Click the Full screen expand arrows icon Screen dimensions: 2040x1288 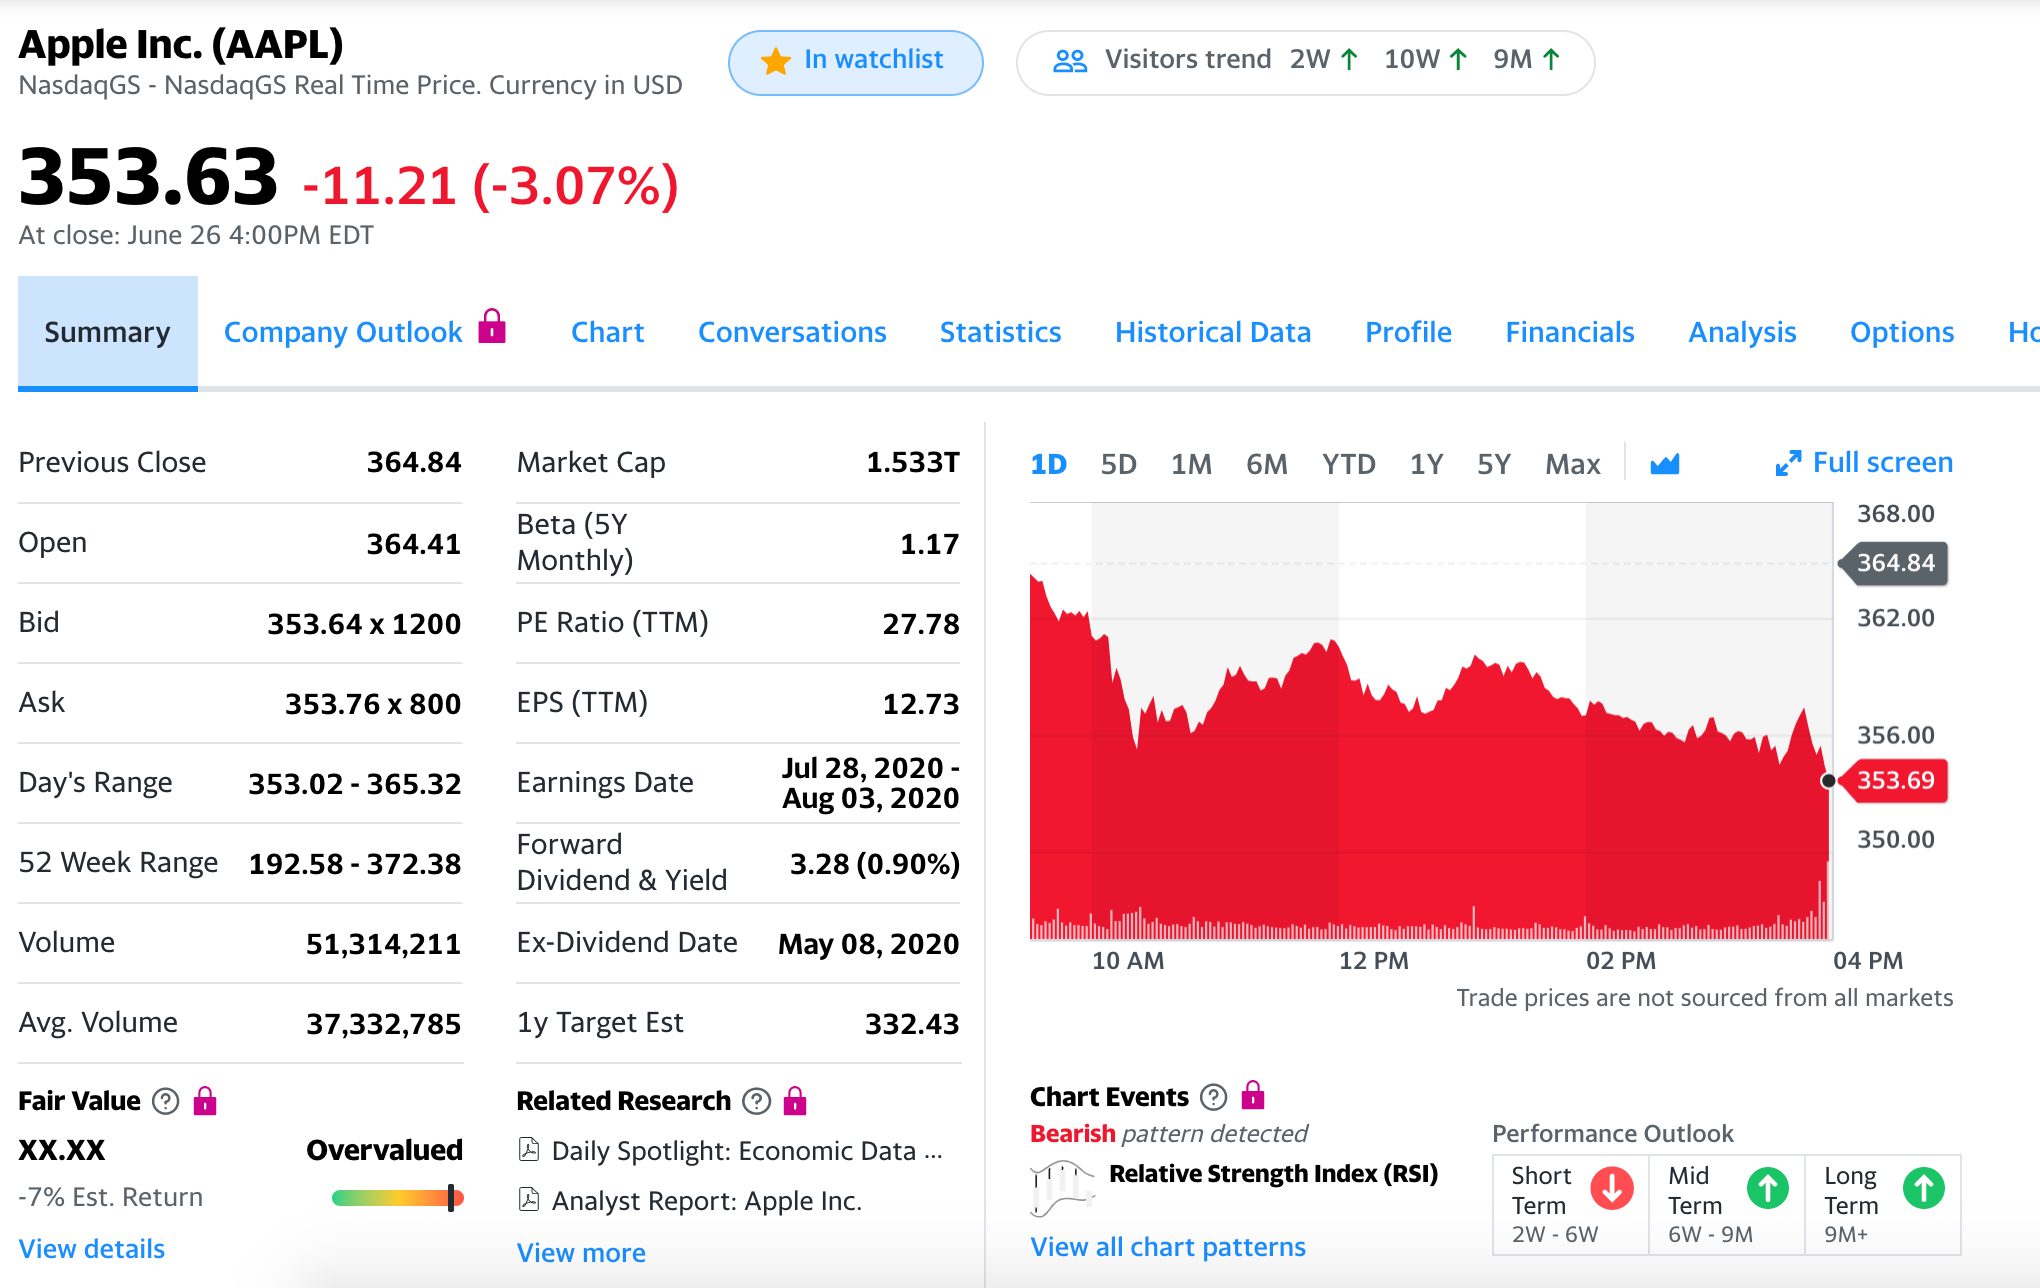point(1788,463)
